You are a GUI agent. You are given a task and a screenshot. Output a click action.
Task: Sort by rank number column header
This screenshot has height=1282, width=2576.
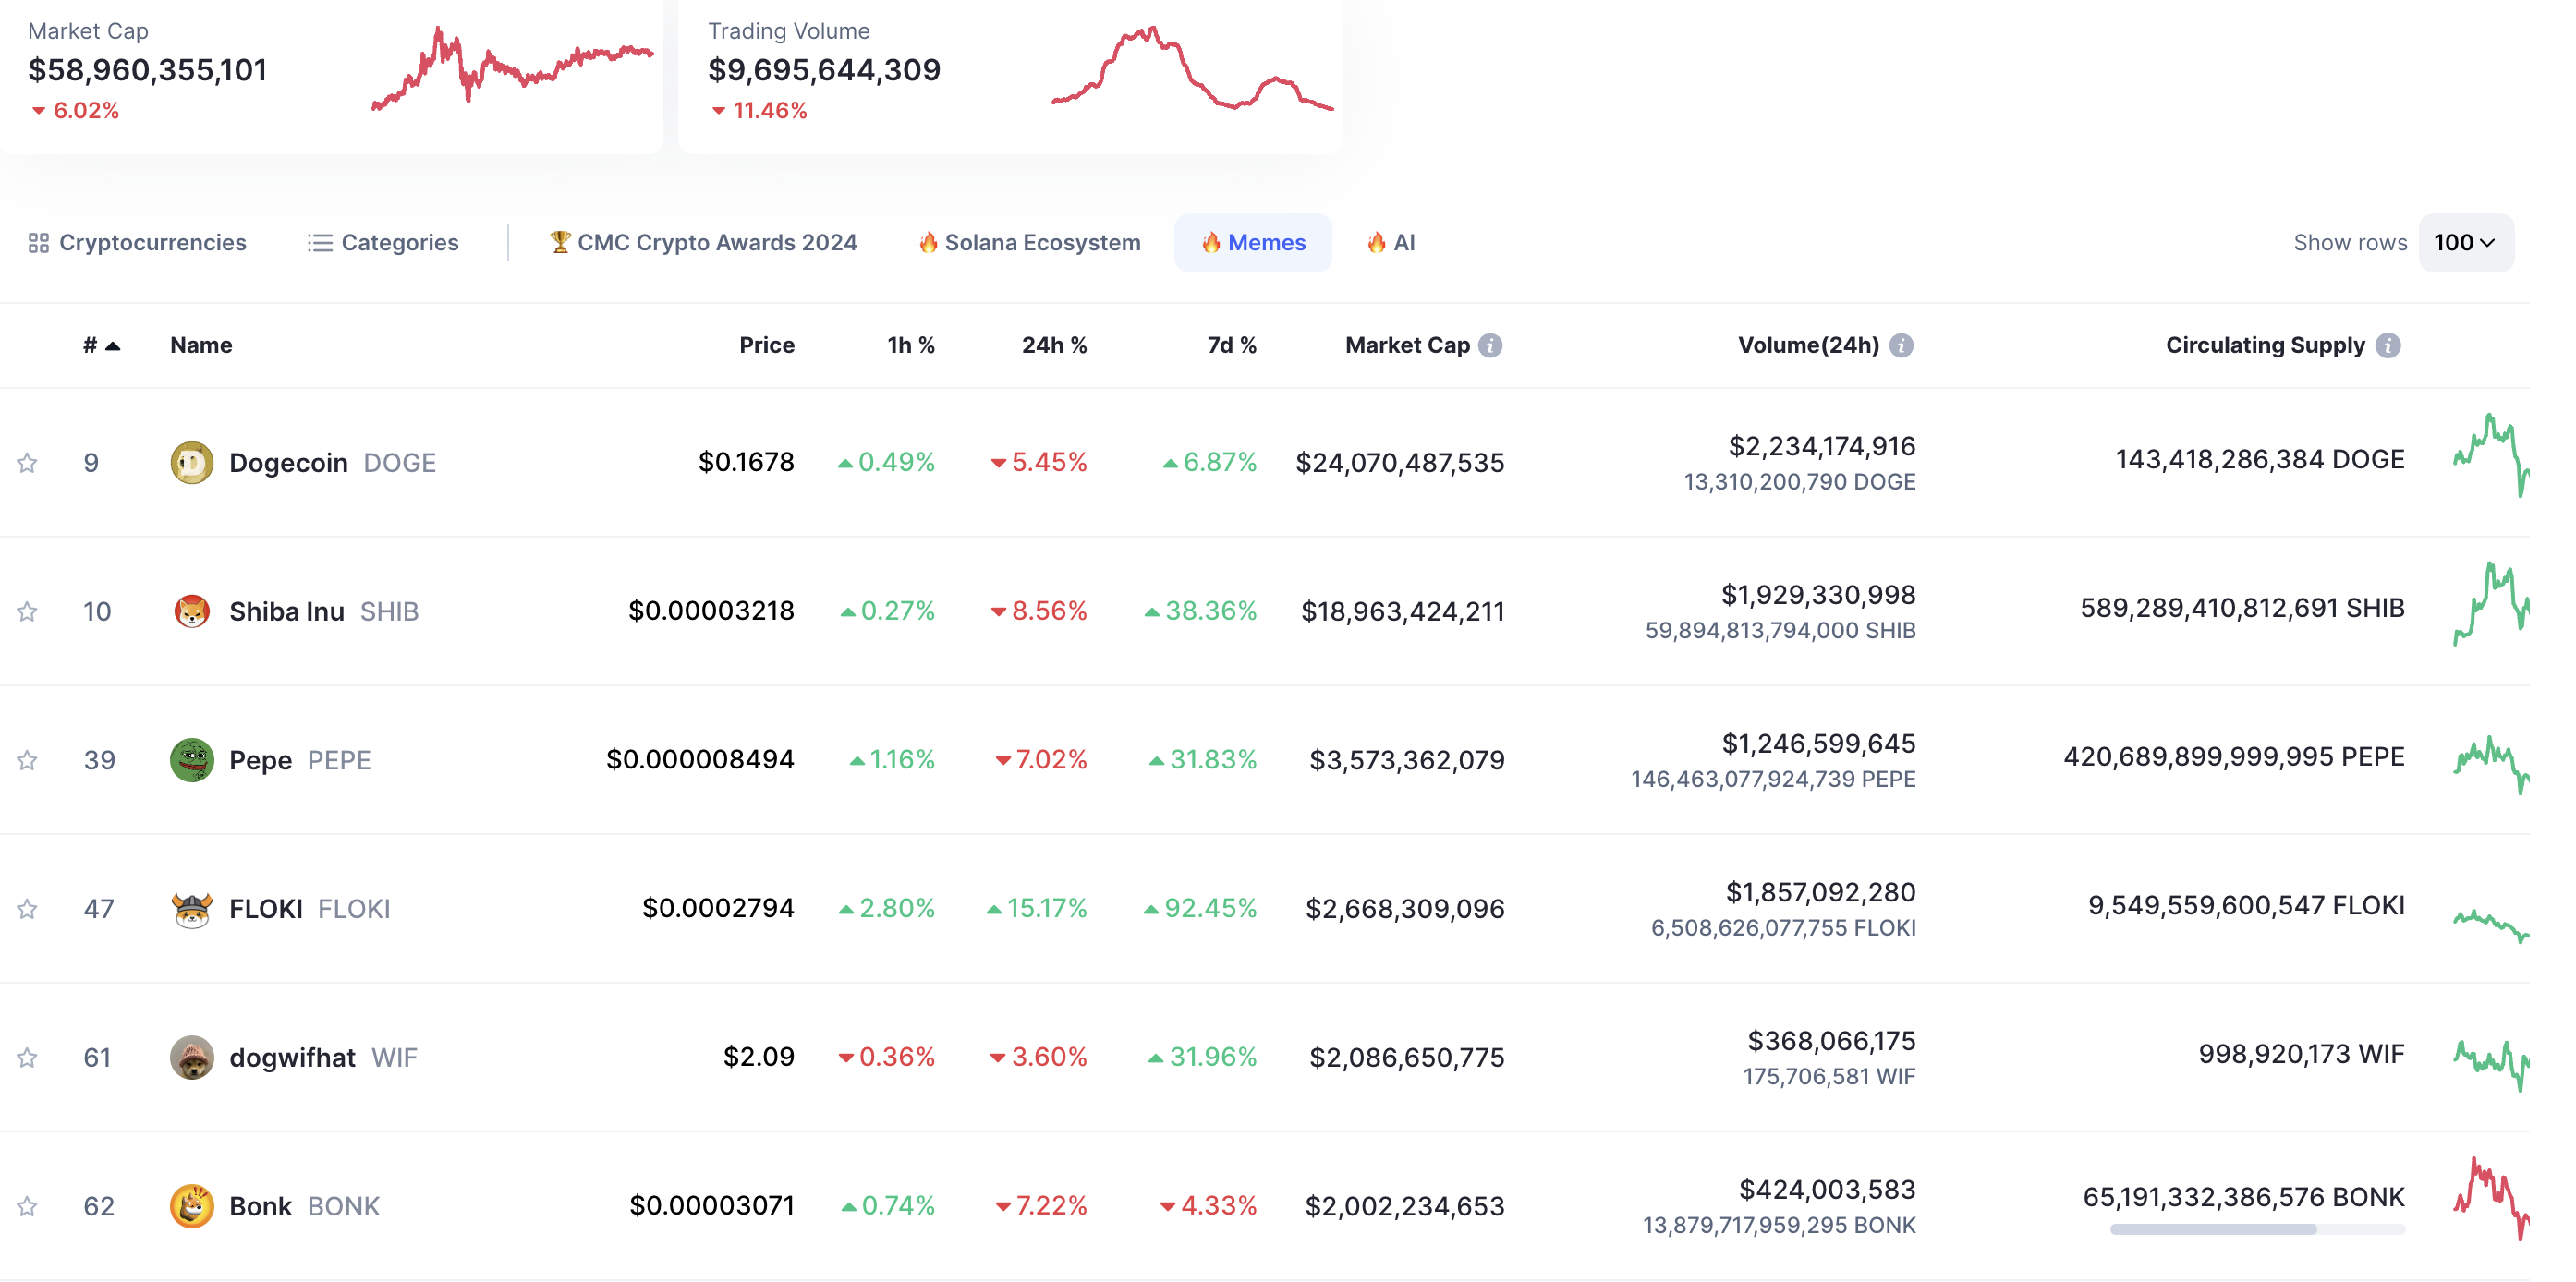click(x=100, y=345)
